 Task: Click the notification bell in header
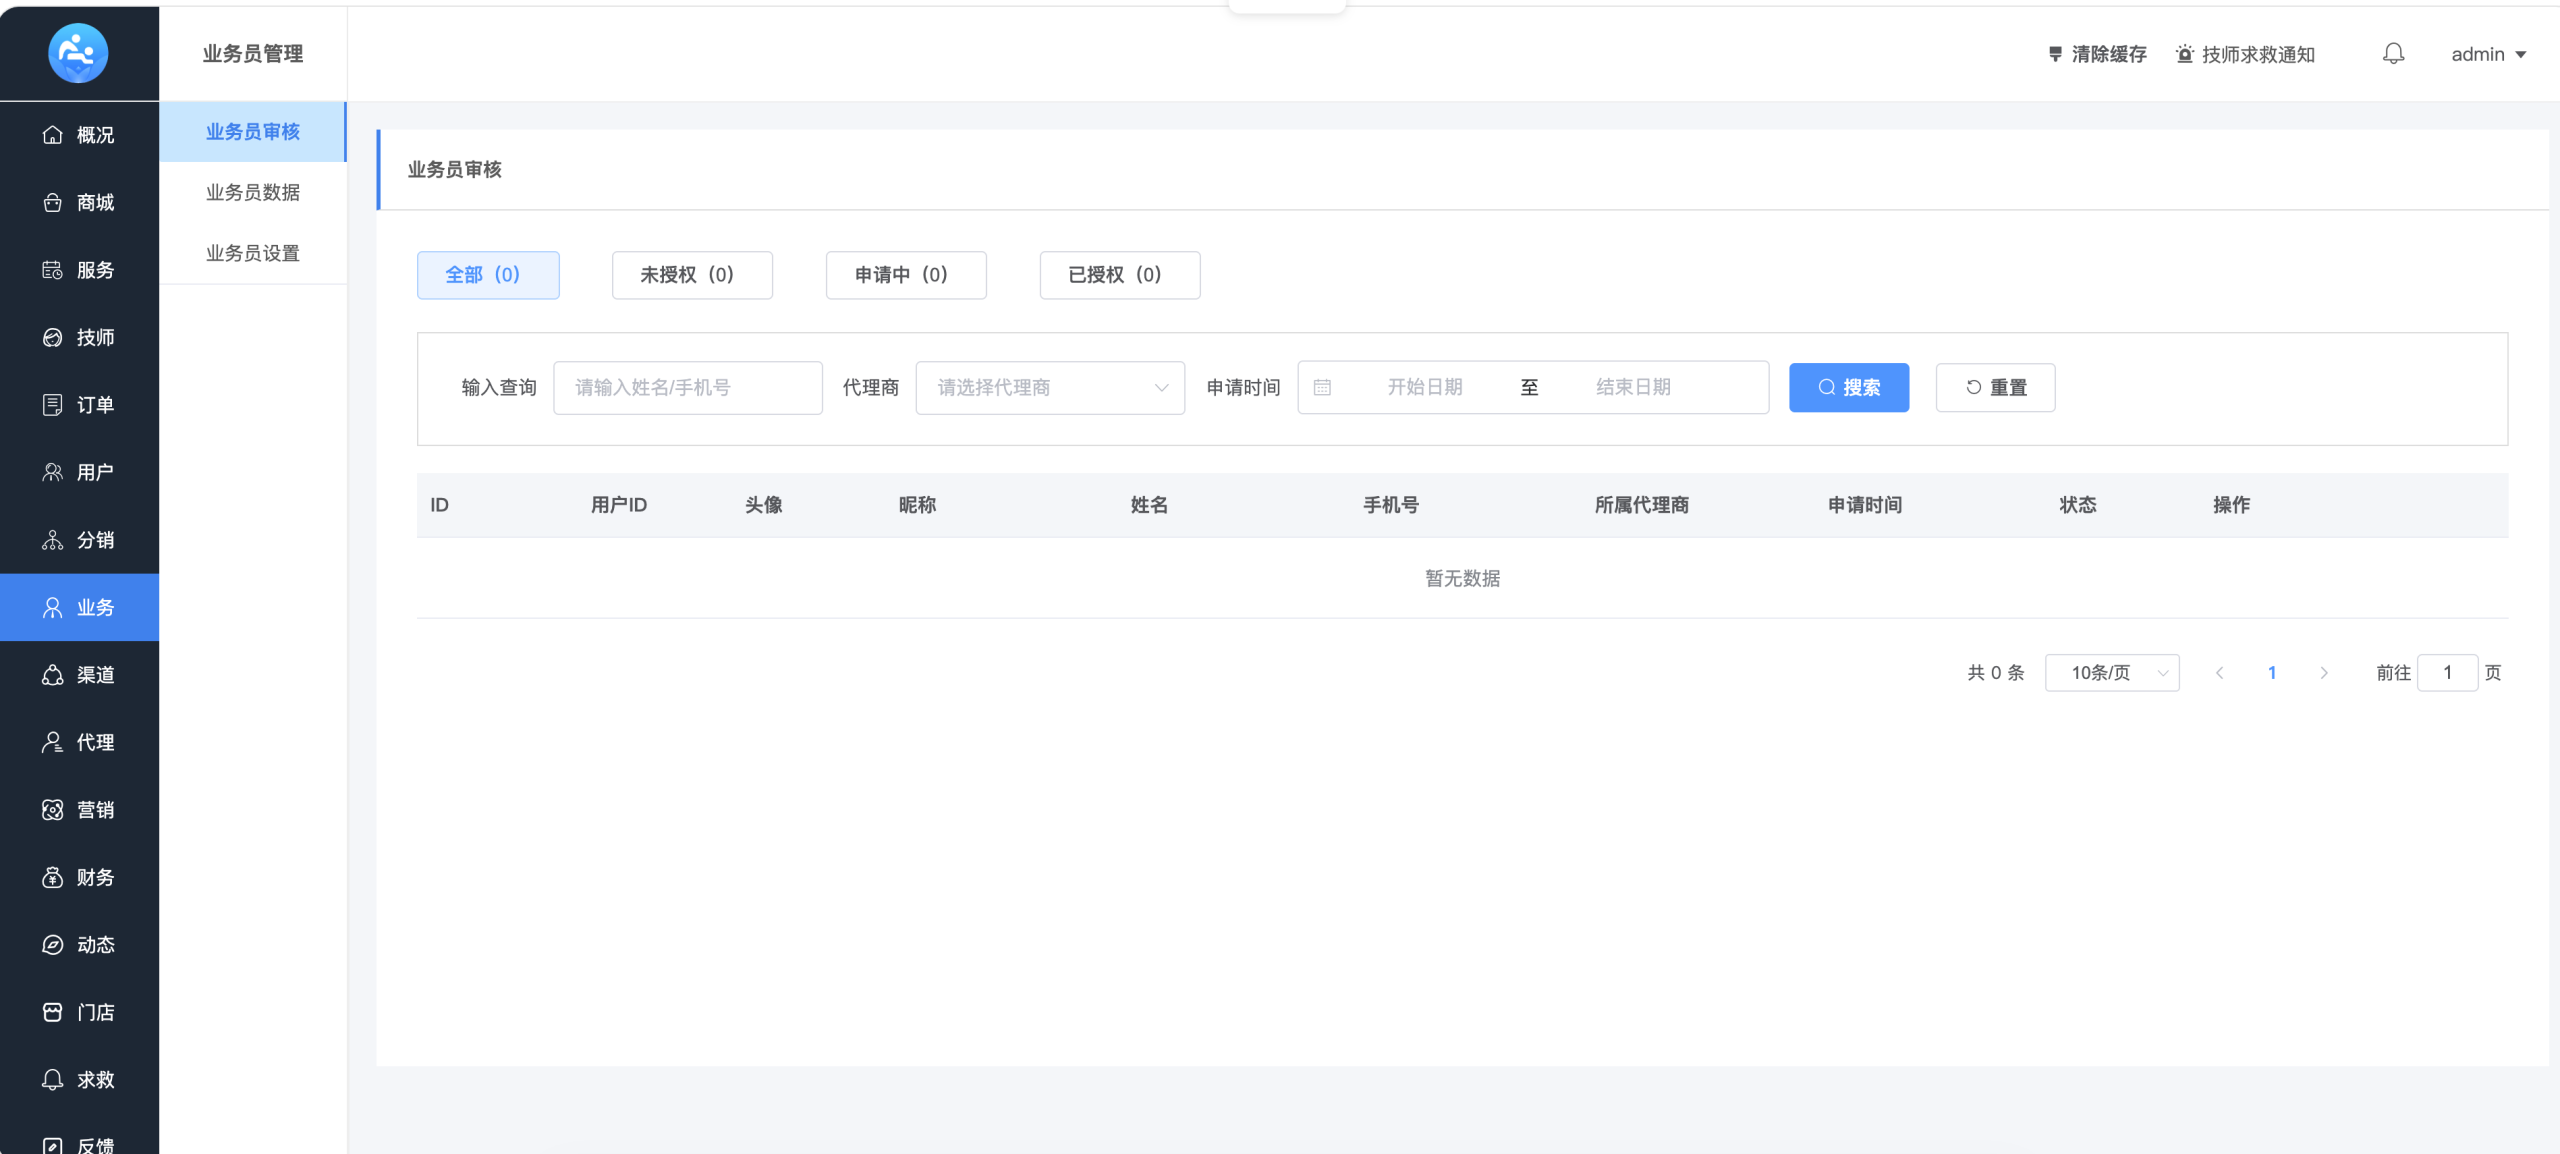click(x=2393, y=53)
